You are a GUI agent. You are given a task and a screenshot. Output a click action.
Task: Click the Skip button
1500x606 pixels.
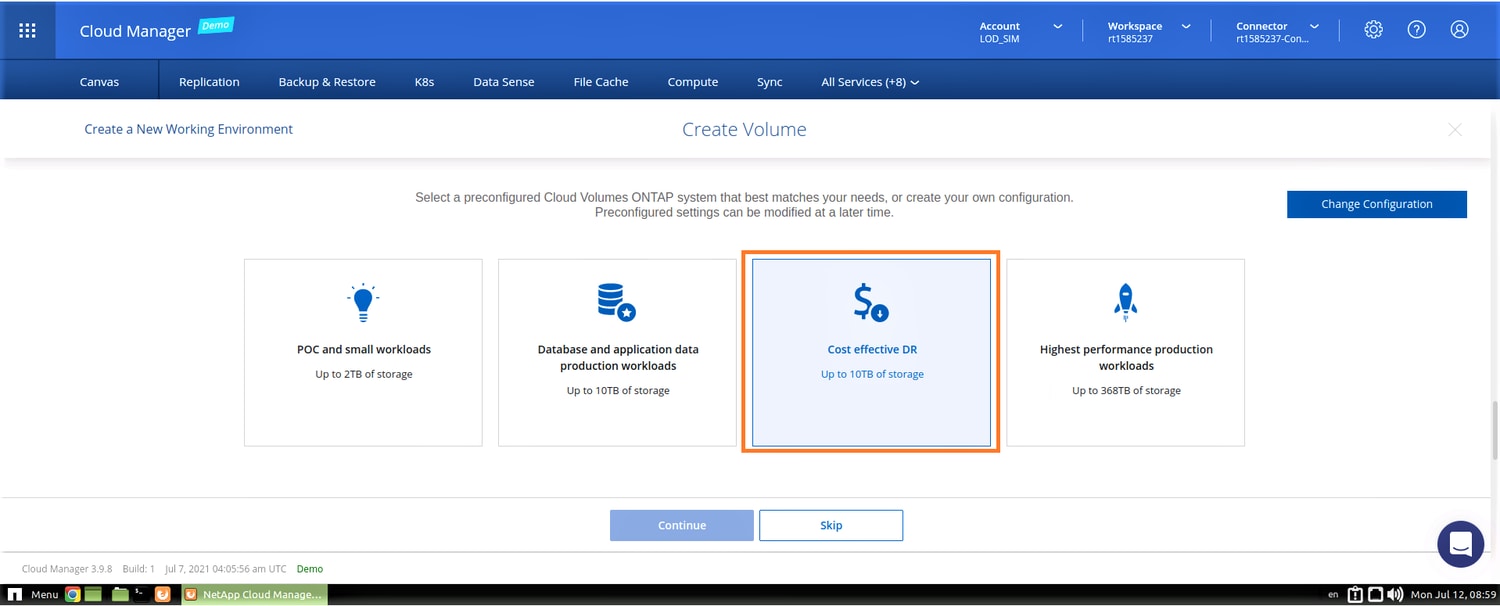pos(830,525)
